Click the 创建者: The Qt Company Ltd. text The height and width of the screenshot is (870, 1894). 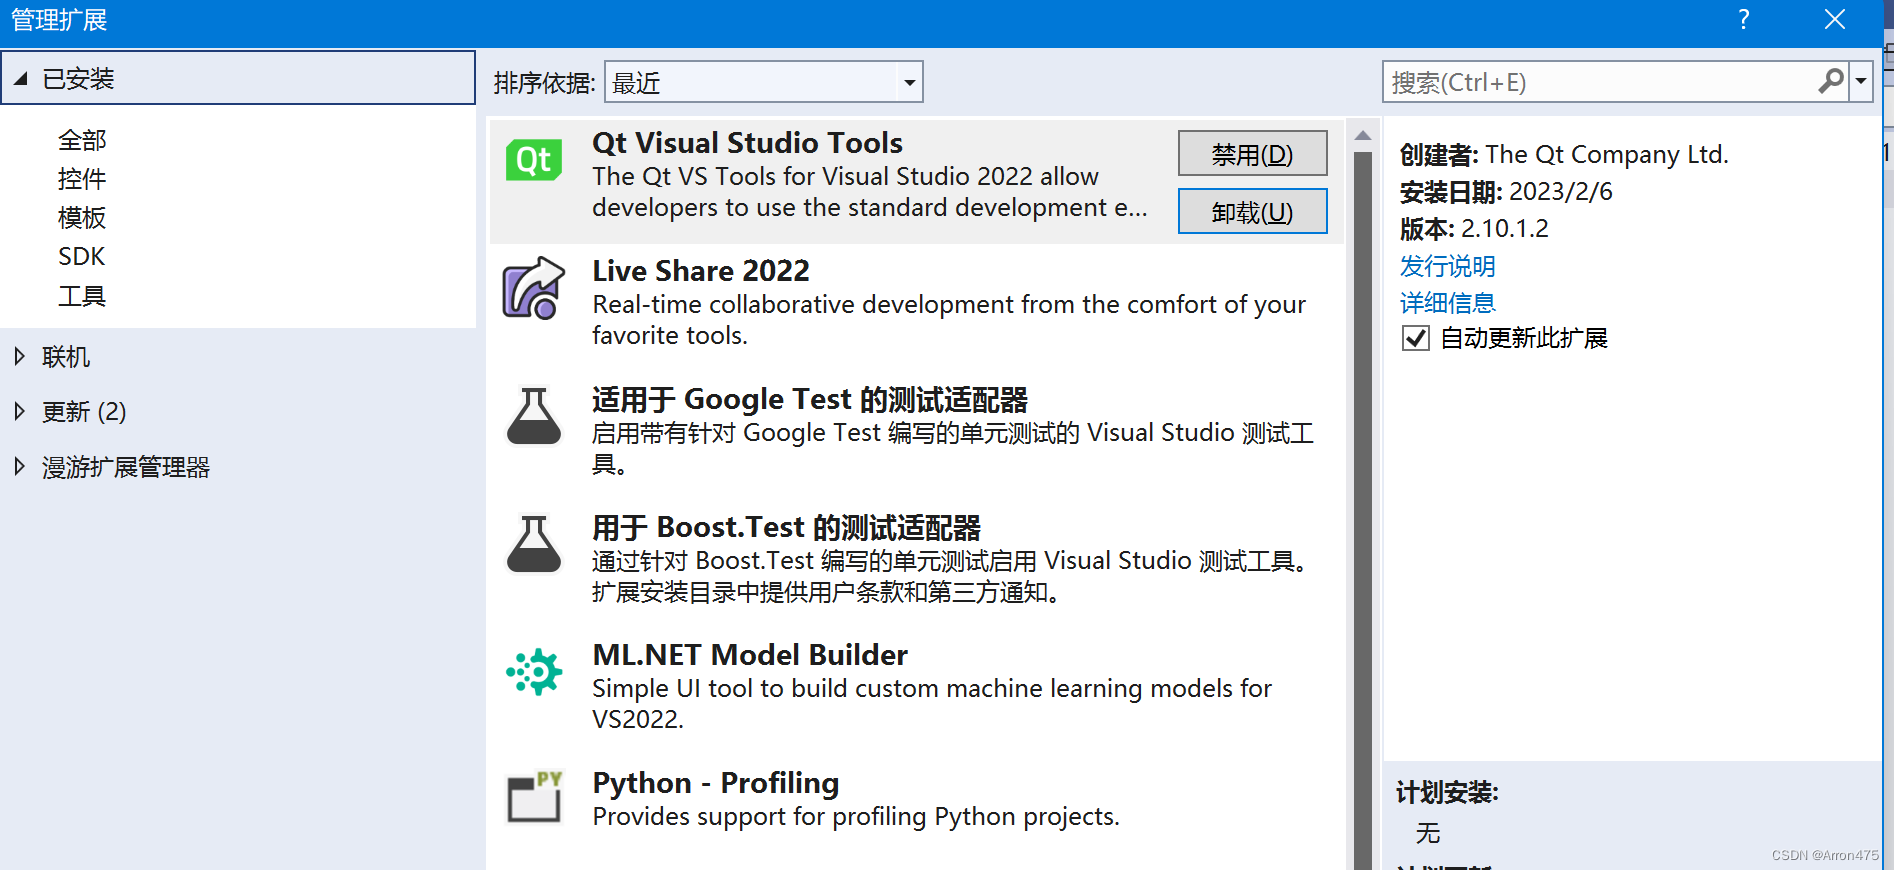point(1564,155)
